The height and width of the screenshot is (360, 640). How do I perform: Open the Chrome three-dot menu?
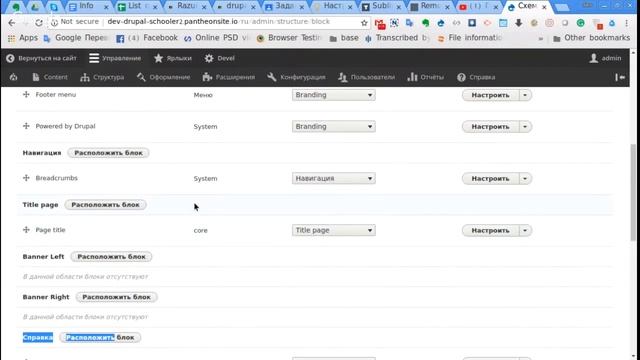click(x=627, y=23)
